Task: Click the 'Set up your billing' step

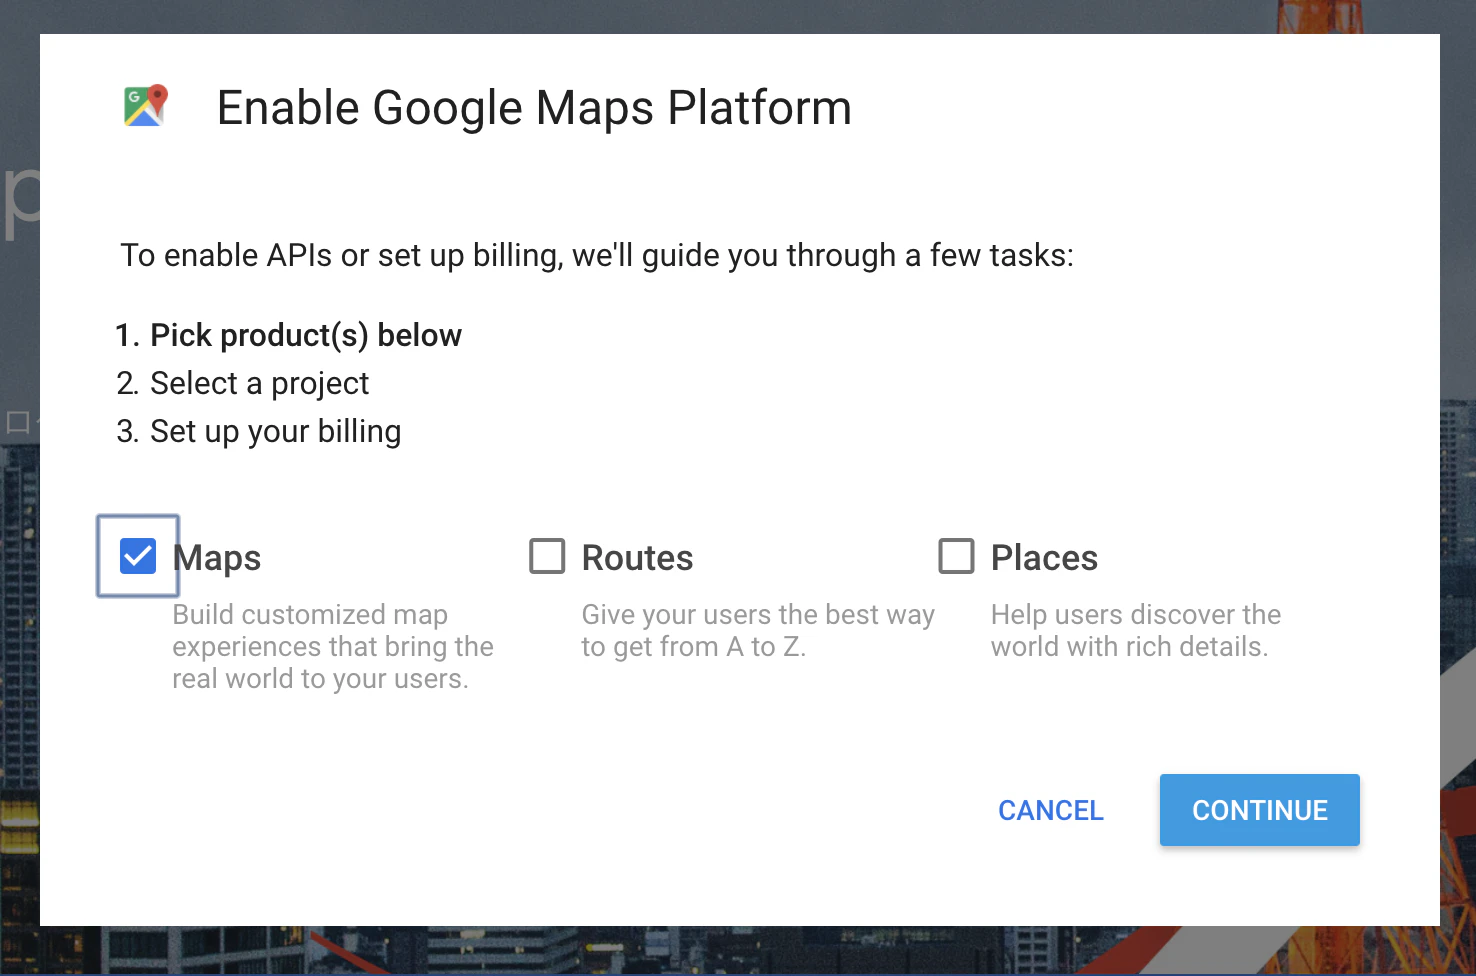Action: [x=275, y=431]
